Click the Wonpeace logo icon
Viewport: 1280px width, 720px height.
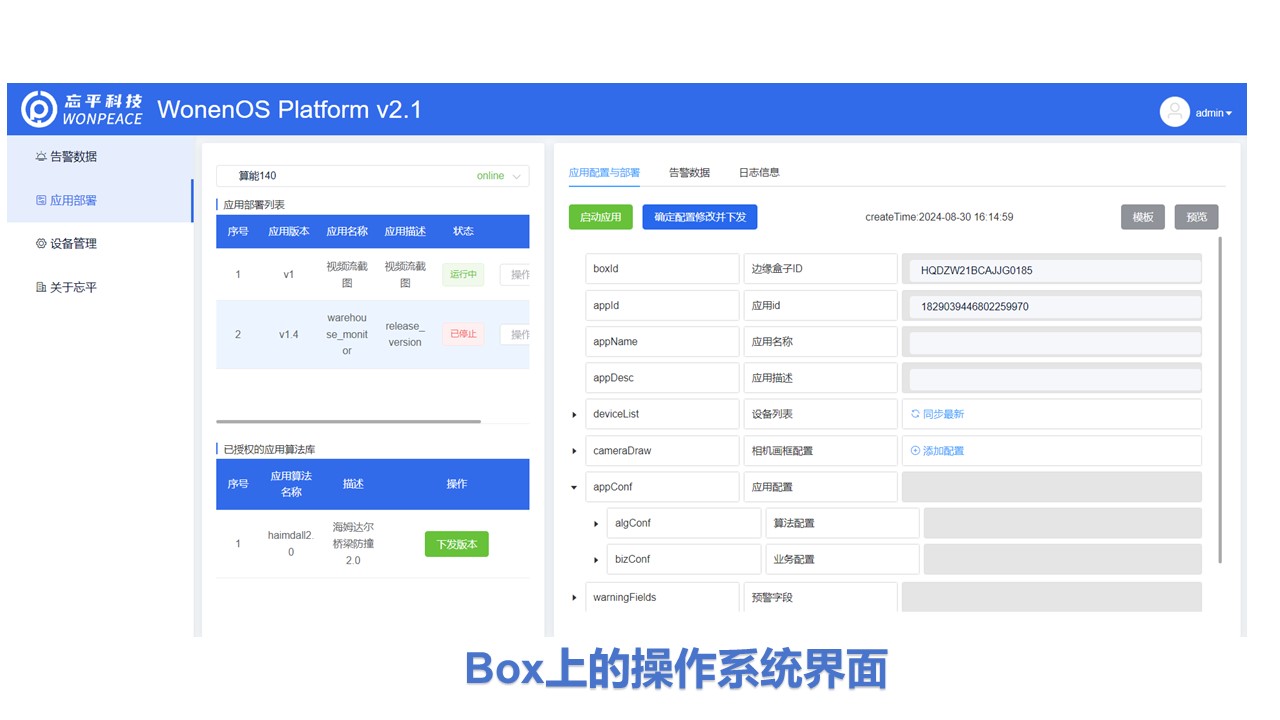tap(40, 110)
